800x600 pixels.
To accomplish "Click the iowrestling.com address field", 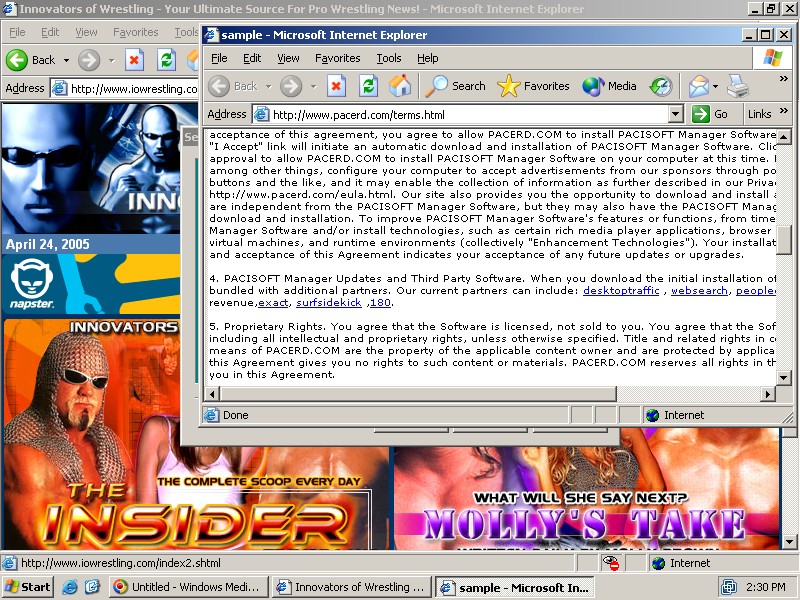I will pos(124,89).
